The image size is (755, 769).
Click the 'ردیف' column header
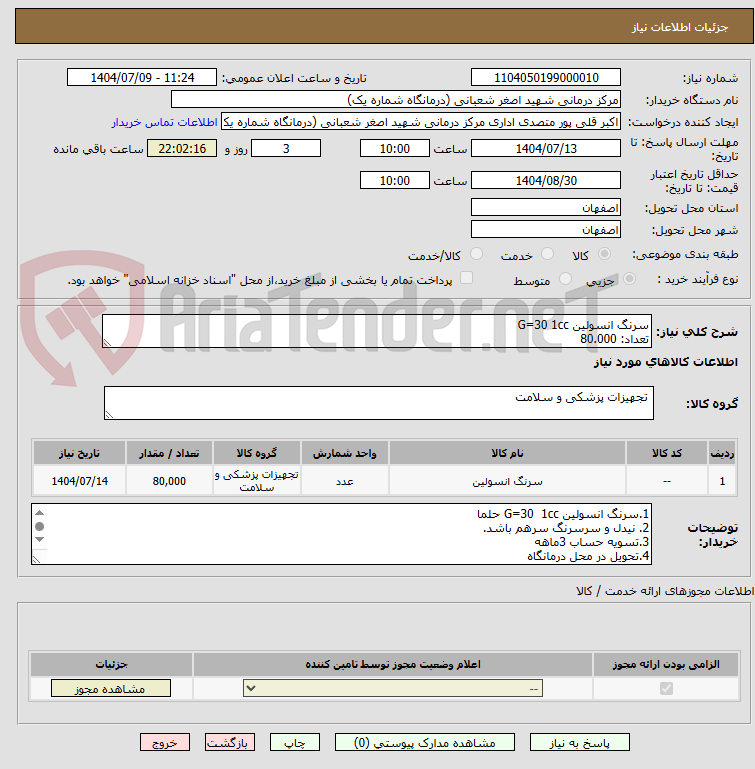pyautogui.click(x=722, y=453)
